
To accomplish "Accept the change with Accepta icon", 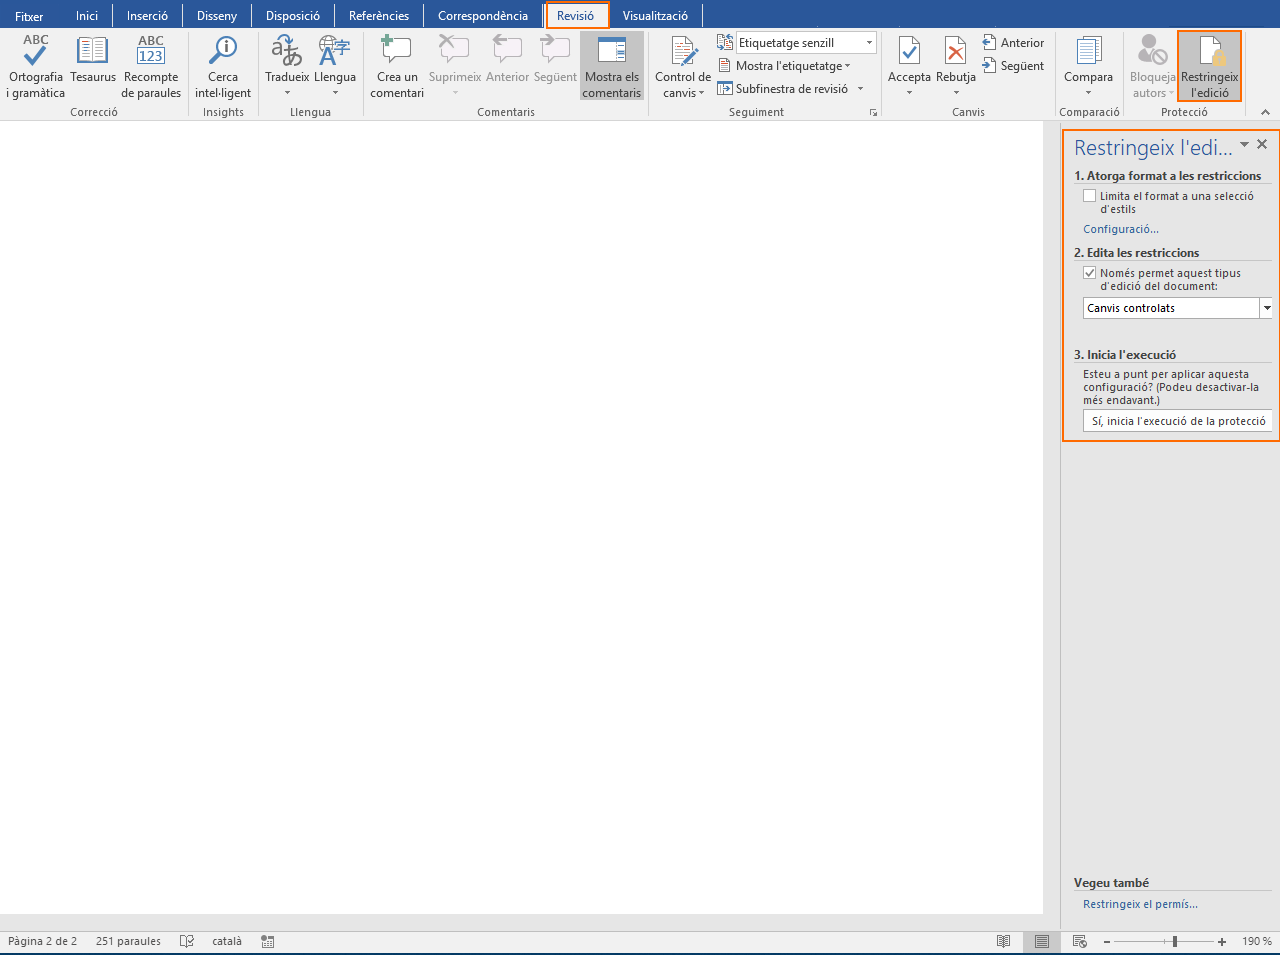I will pyautogui.click(x=909, y=52).
